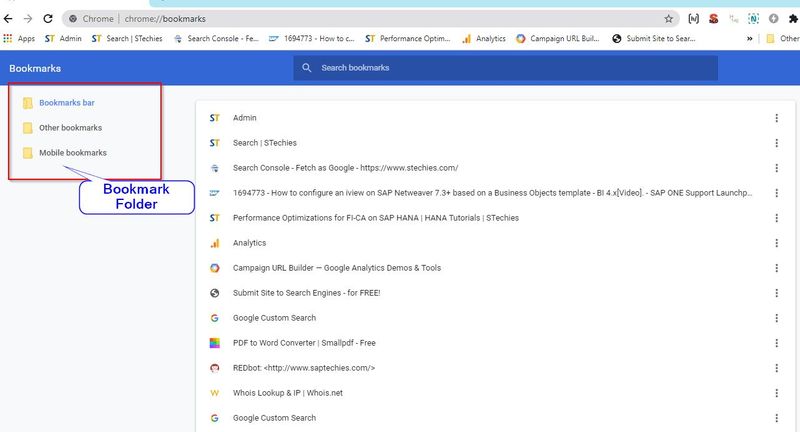
Task: Click the Analytics bar-chart favicon in list
Action: coord(215,243)
